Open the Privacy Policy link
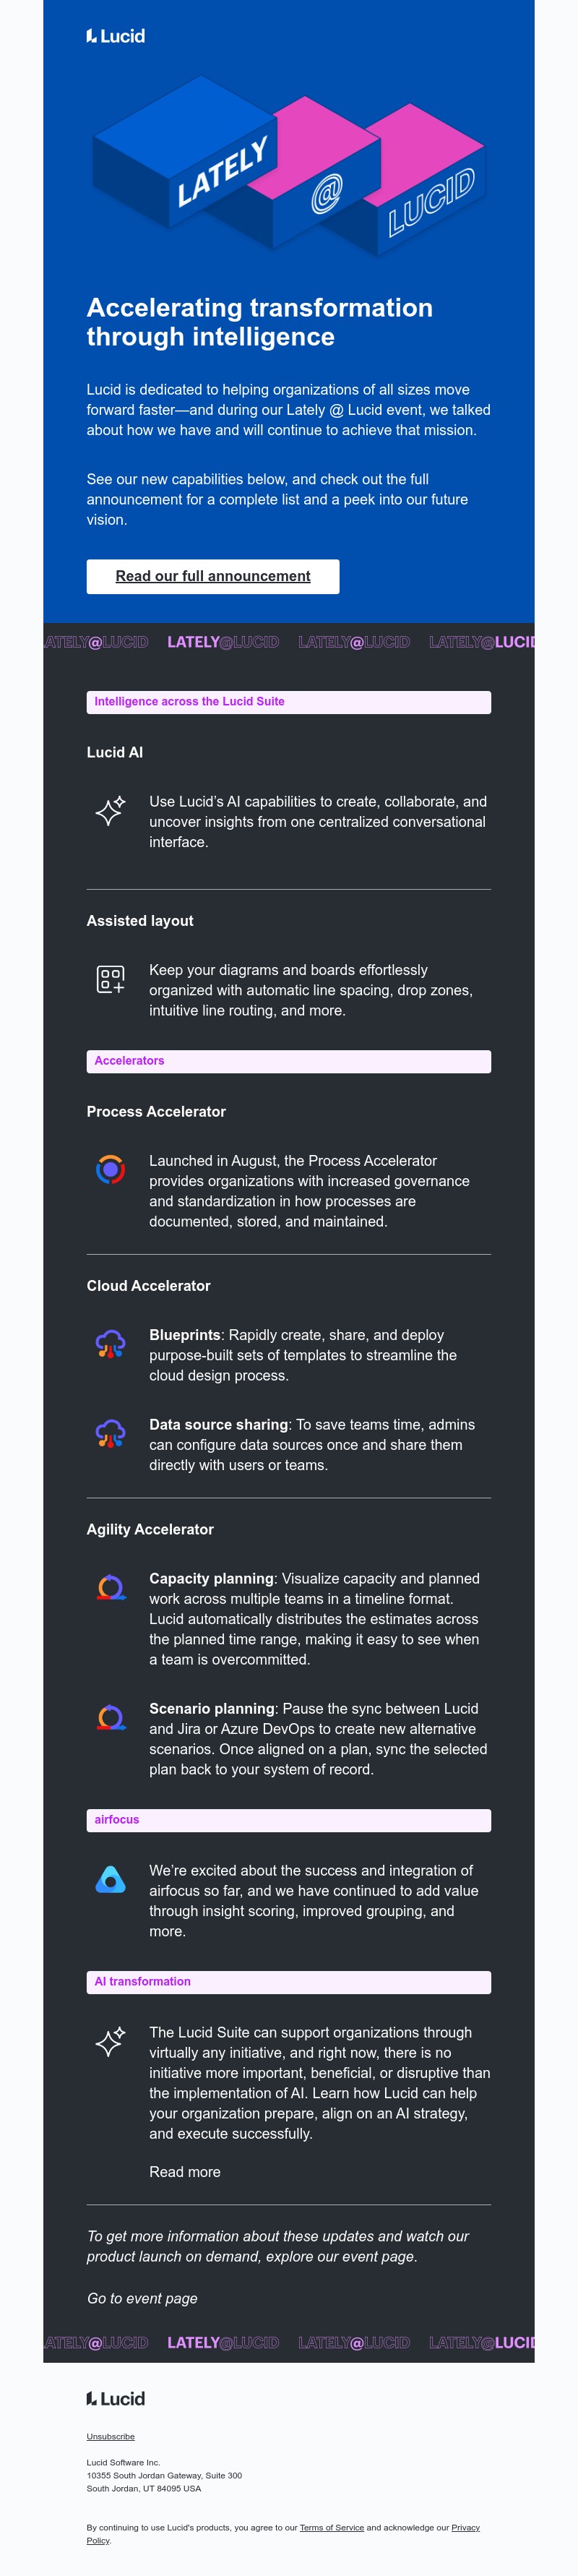This screenshot has height=2576, width=578. coord(465,2527)
